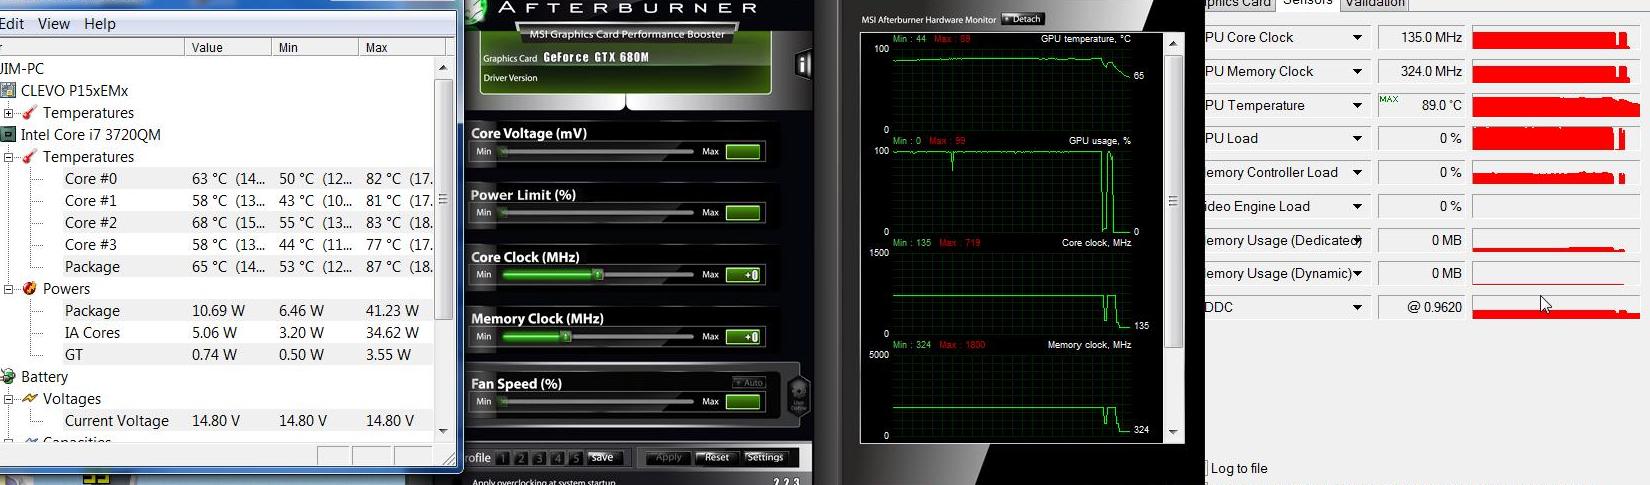Click the Afterburner Apply button
Image resolution: width=1650 pixels, height=485 pixels.
click(668, 457)
